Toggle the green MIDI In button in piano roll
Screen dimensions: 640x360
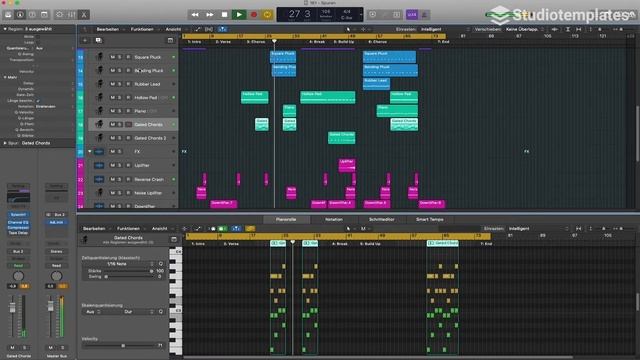pos(222,229)
